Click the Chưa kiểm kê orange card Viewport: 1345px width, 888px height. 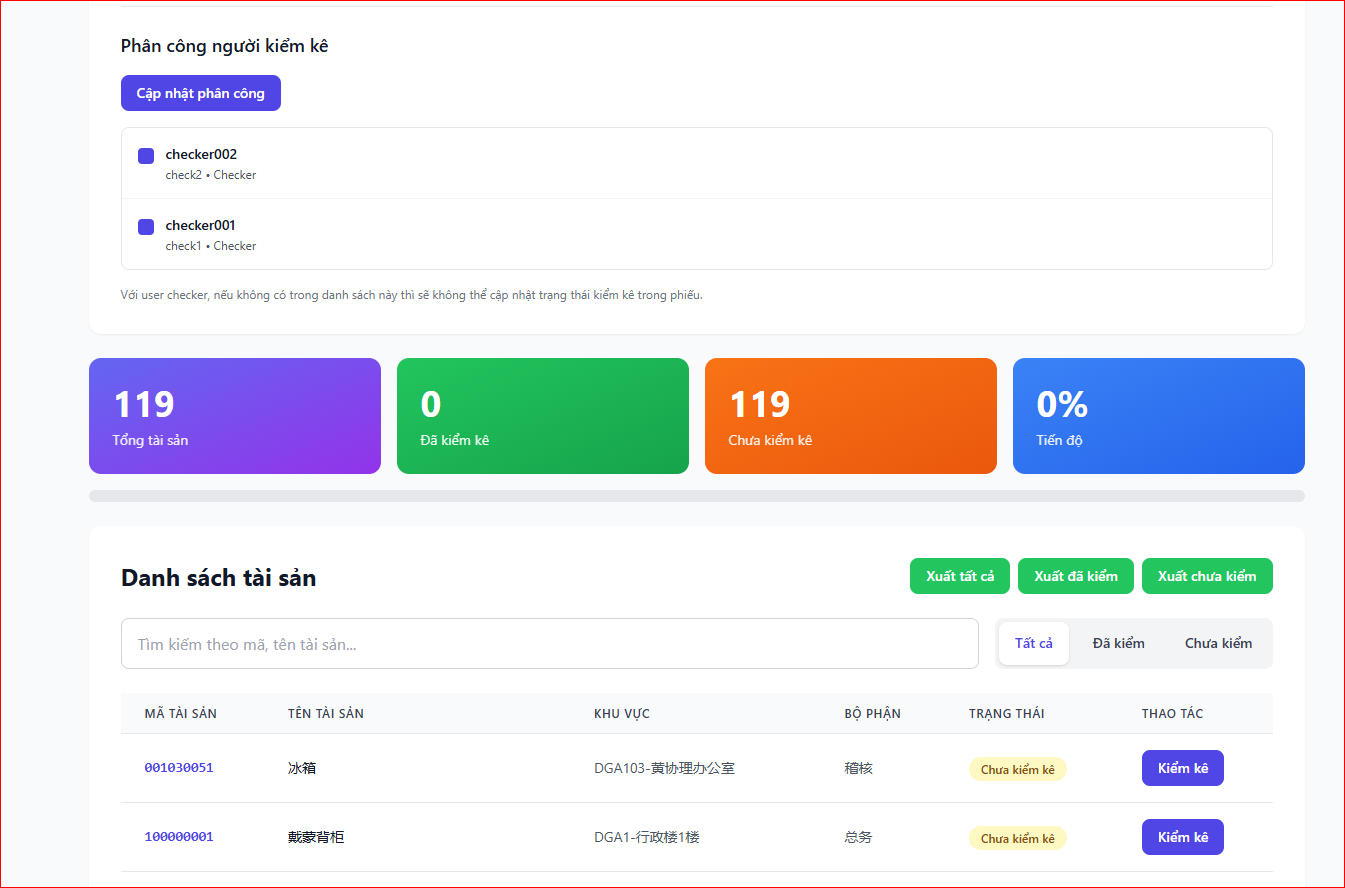(850, 416)
